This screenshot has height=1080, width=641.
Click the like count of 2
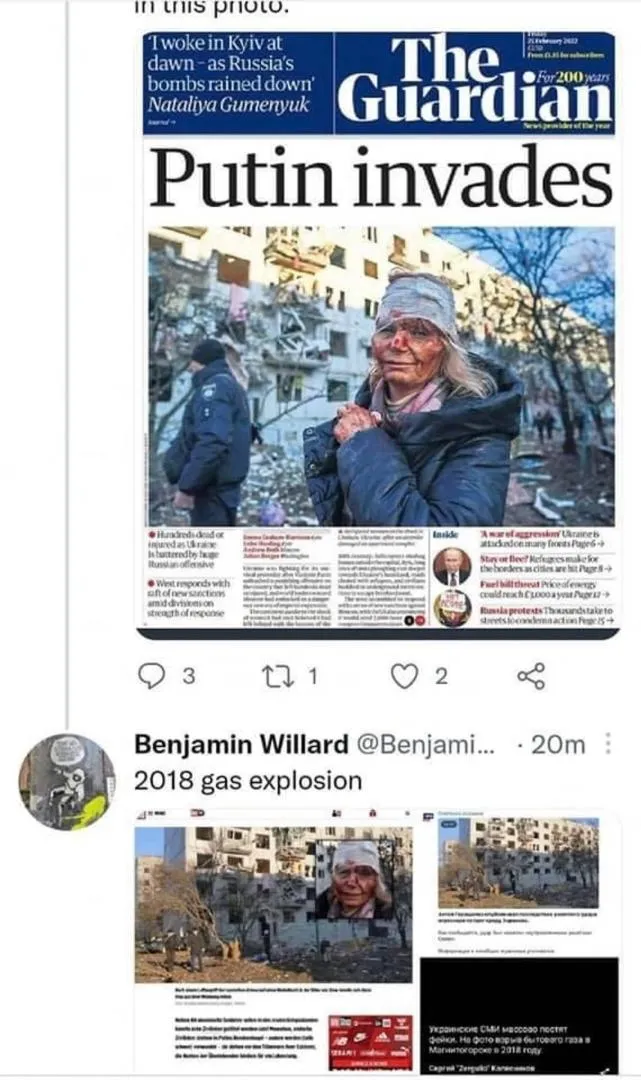point(441,677)
